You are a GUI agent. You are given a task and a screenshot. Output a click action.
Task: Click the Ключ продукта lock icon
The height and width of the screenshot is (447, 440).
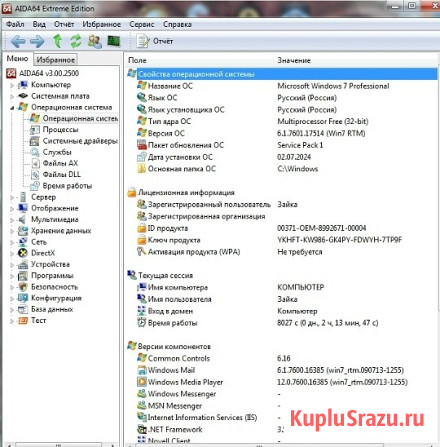142,240
